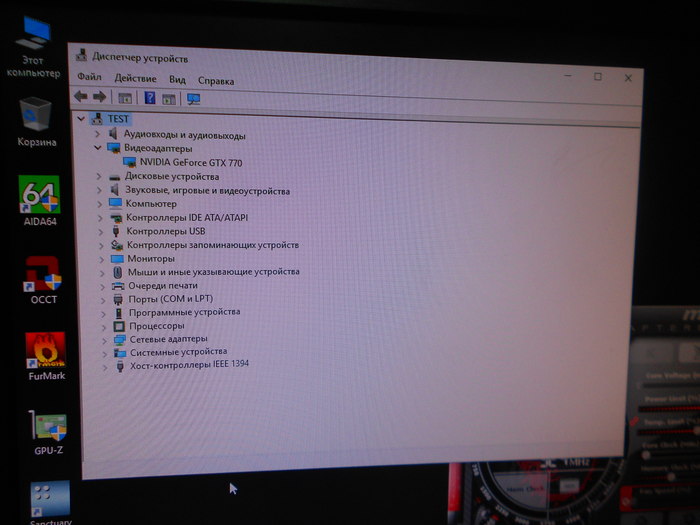Viewport: 700px width, 525px height.
Task: Select the OCCT desktop icon
Action: click(x=43, y=280)
